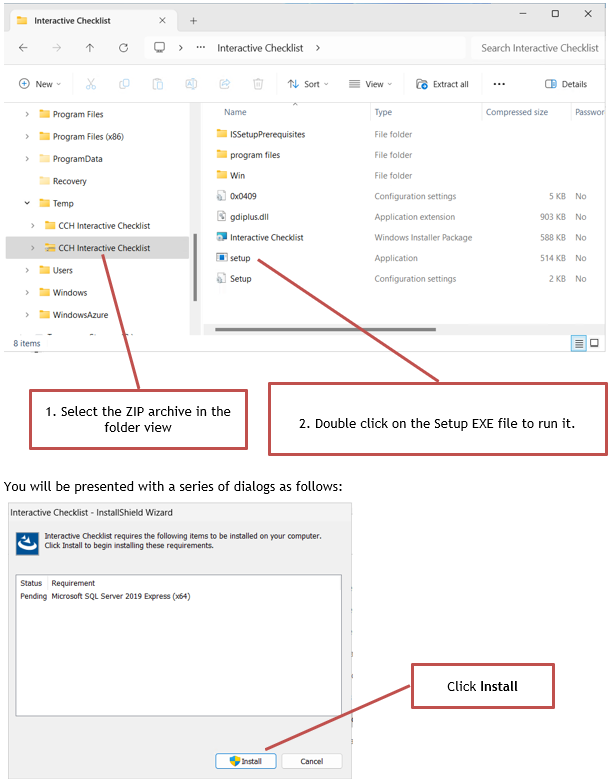Click the '514 KB' size cell
Screen dimensions: 615x779
tap(553, 258)
